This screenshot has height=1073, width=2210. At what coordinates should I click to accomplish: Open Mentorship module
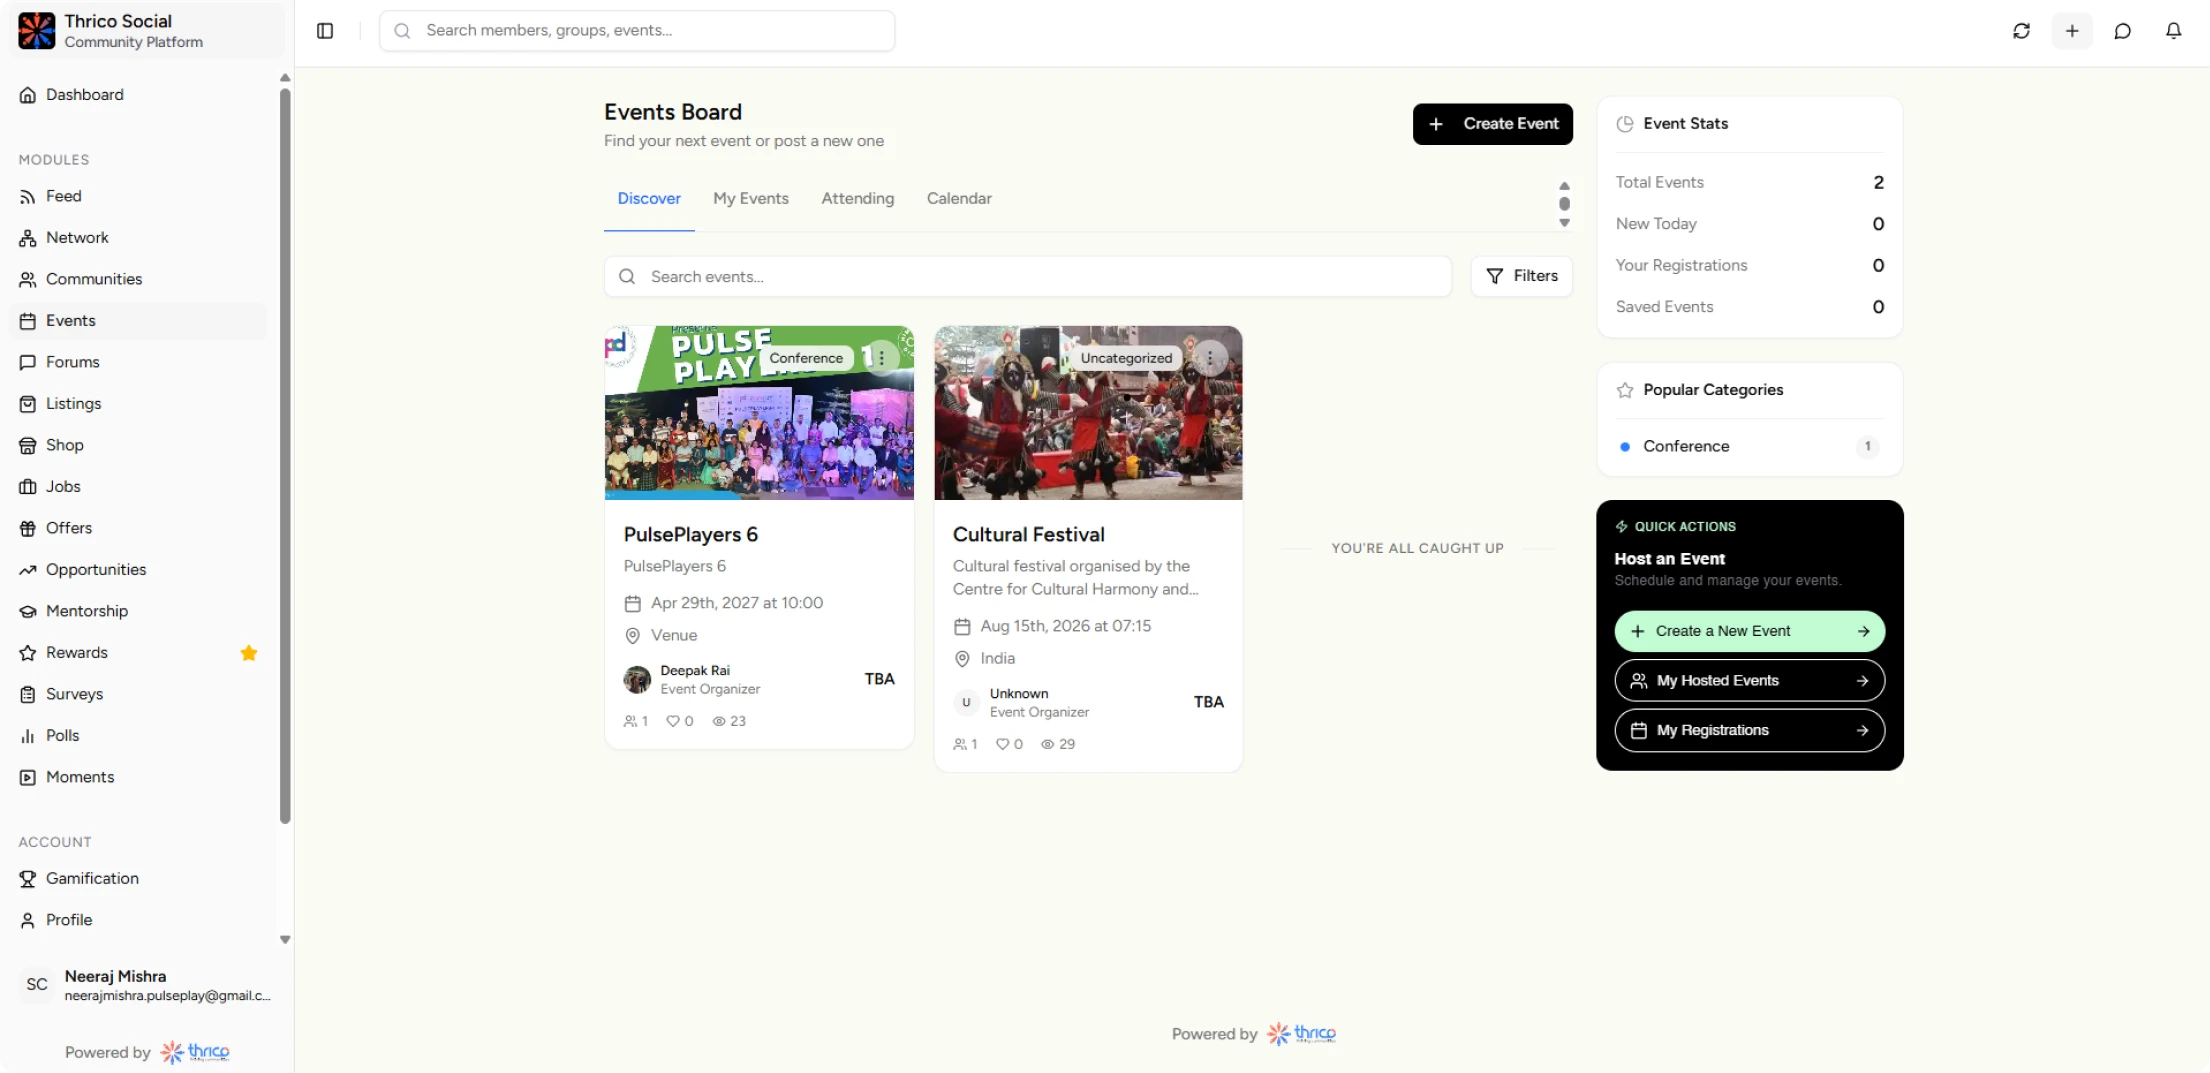click(x=140, y=611)
